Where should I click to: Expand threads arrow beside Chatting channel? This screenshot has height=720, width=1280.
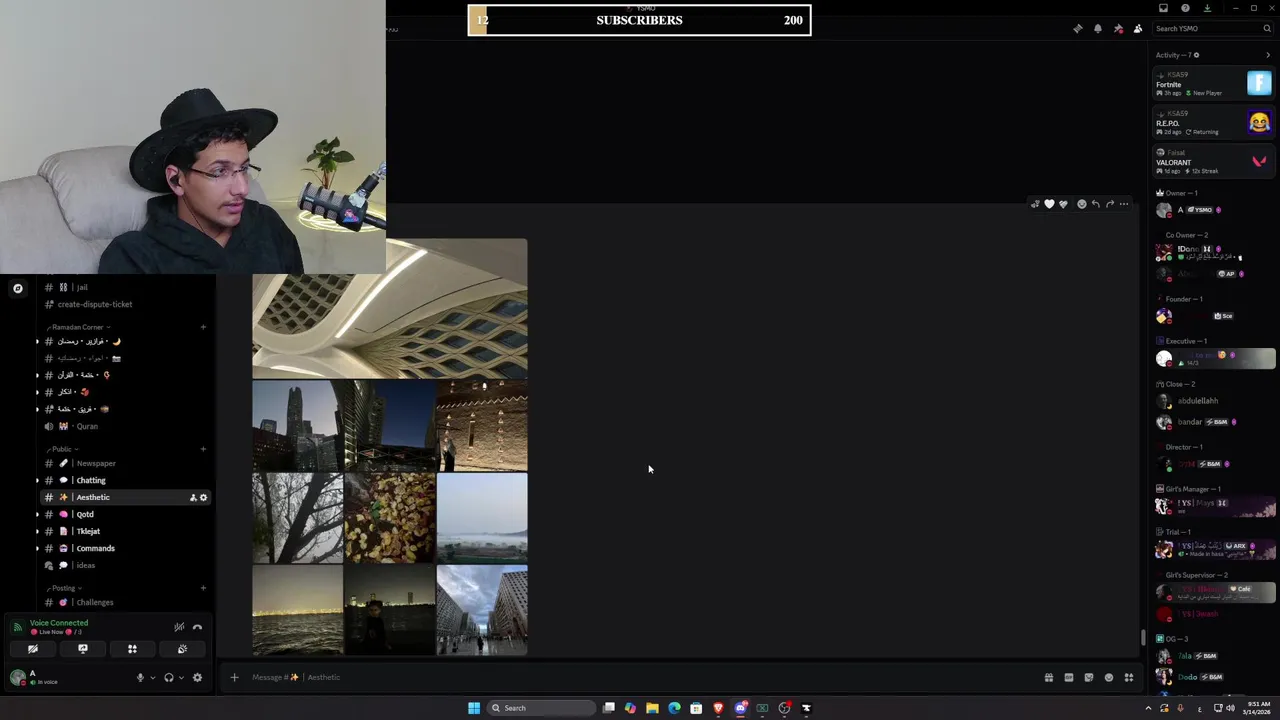pyautogui.click(x=37, y=480)
